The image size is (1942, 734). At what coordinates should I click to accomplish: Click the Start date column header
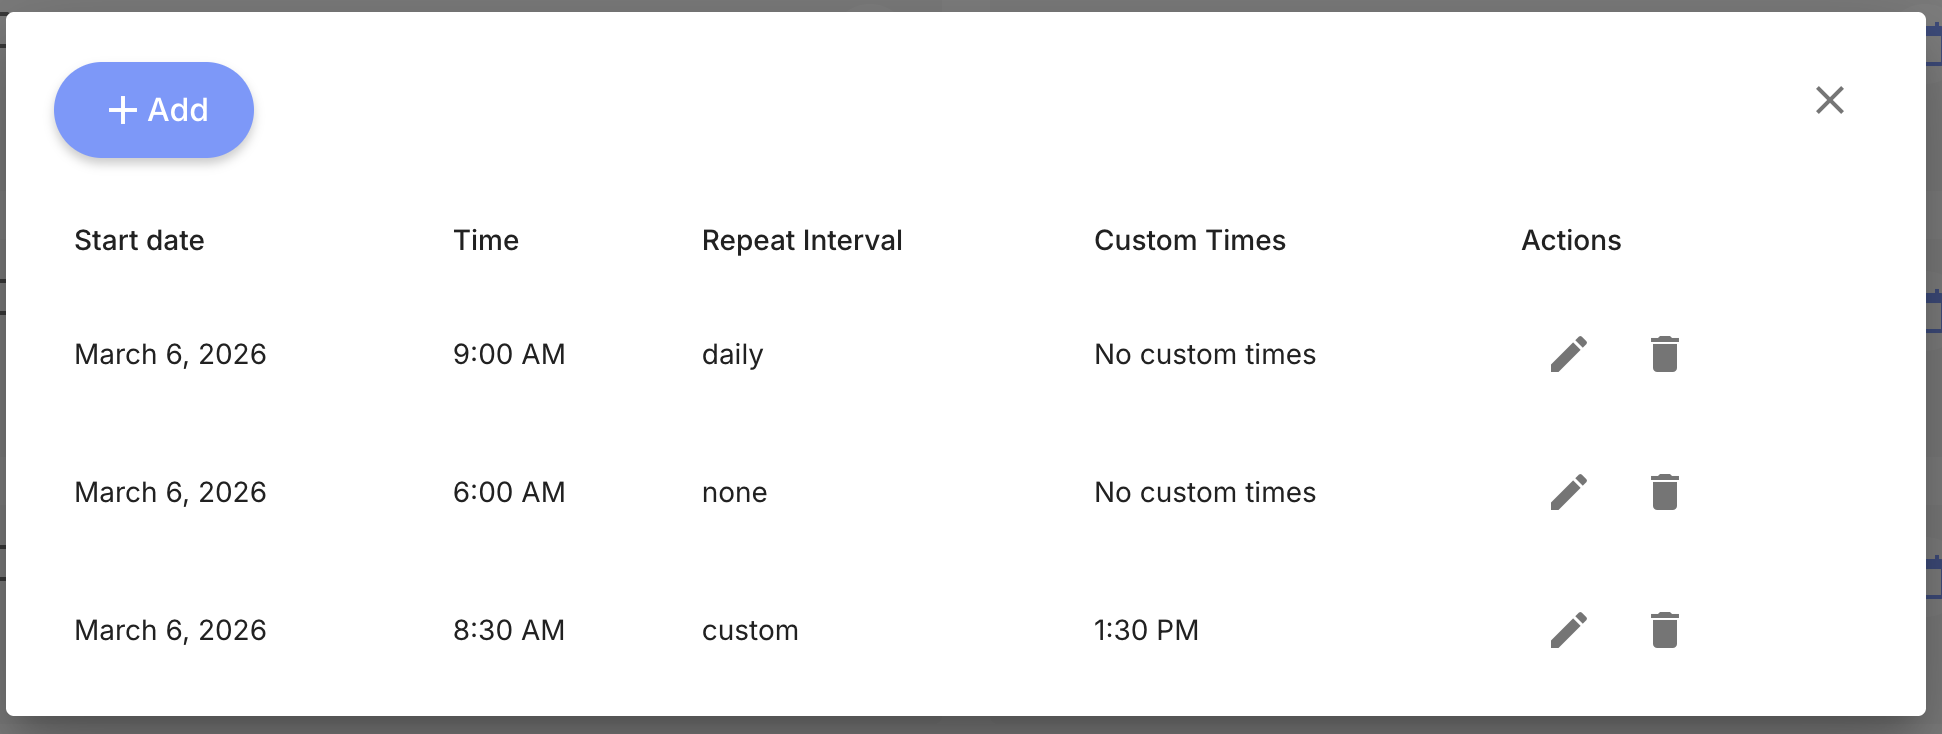coord(139,240)
